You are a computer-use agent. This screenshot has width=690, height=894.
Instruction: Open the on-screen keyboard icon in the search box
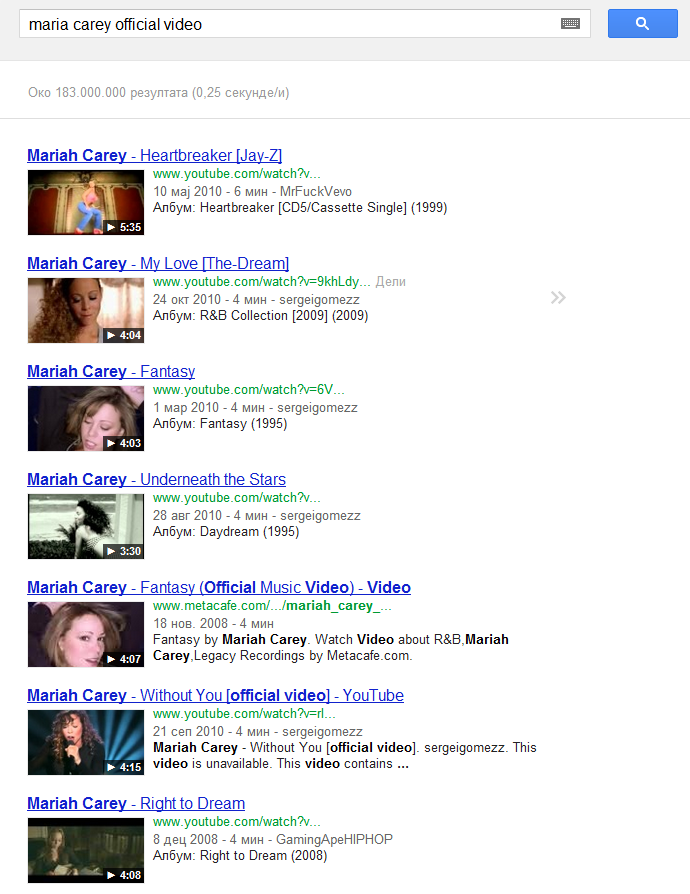[570, 23]
